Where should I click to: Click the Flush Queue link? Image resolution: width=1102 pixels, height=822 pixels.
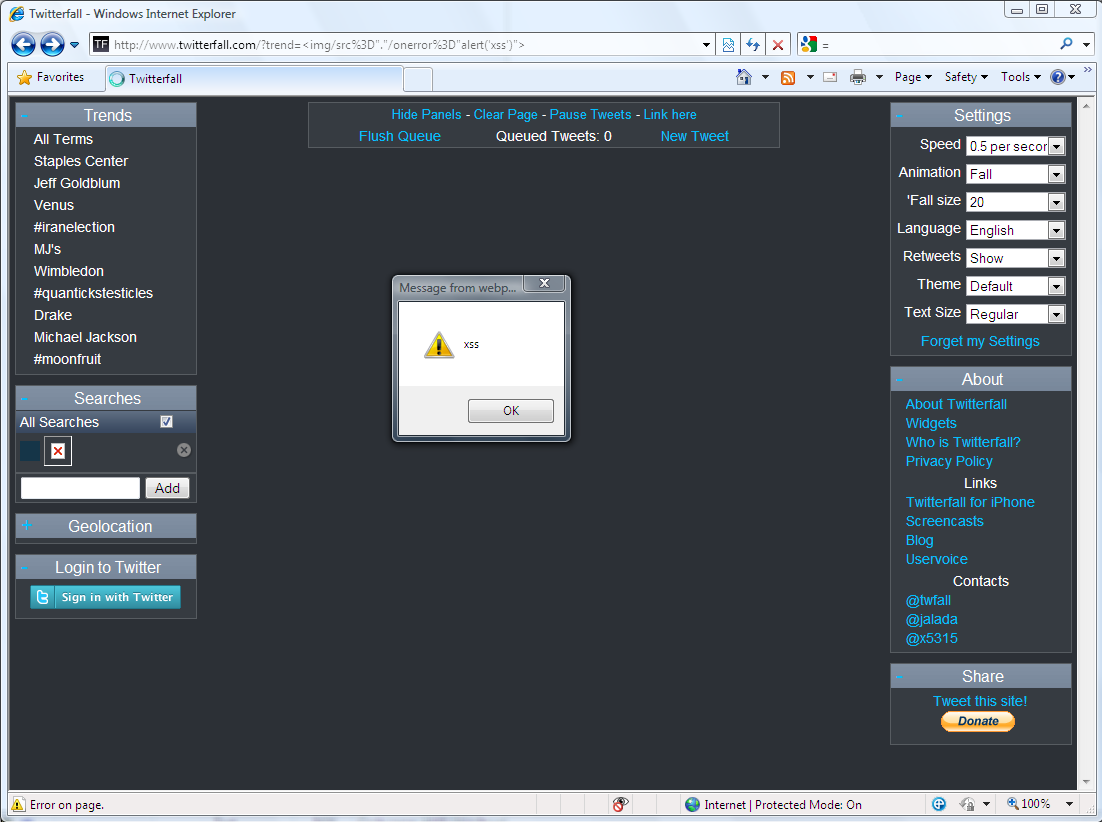400,136
